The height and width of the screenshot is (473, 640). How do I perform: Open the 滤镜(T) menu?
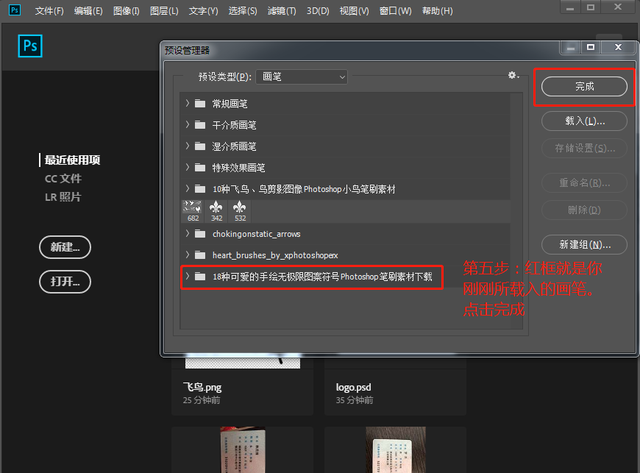pyautogui.click(x=282, y=11)
